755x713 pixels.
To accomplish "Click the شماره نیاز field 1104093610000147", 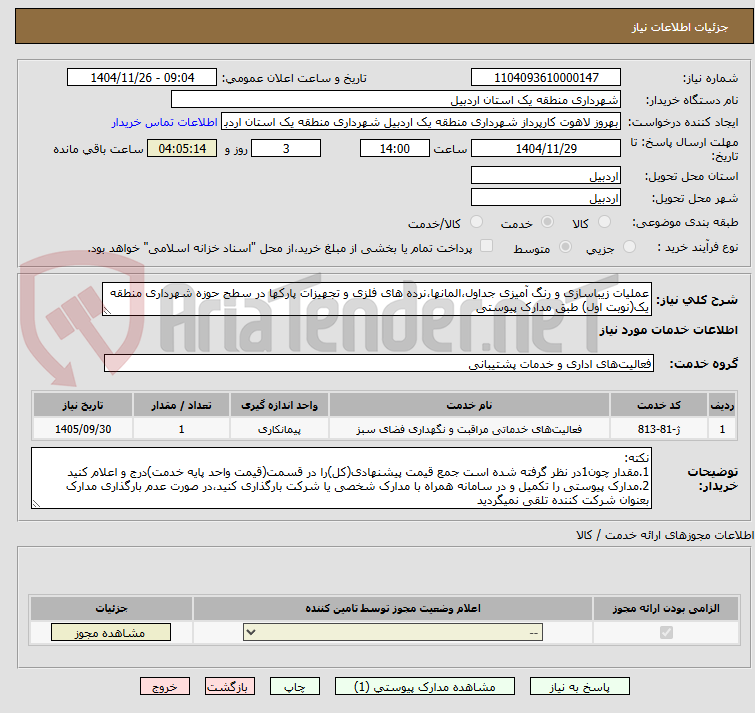I will pos(546,78).
